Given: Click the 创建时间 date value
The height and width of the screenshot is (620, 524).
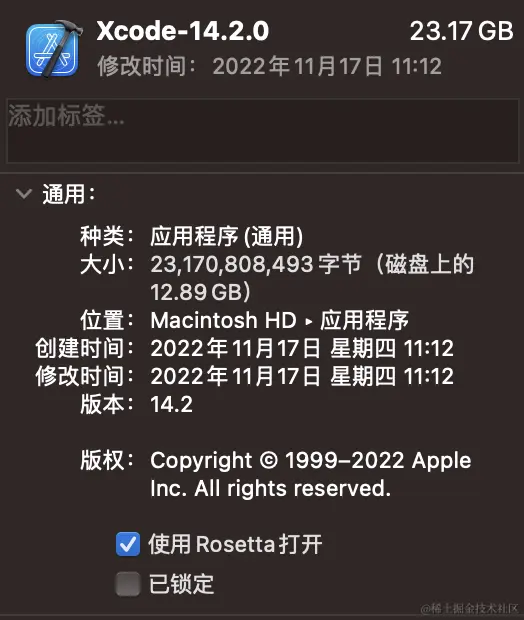Looking at the screenshot, I should click(x=302, y=348).
